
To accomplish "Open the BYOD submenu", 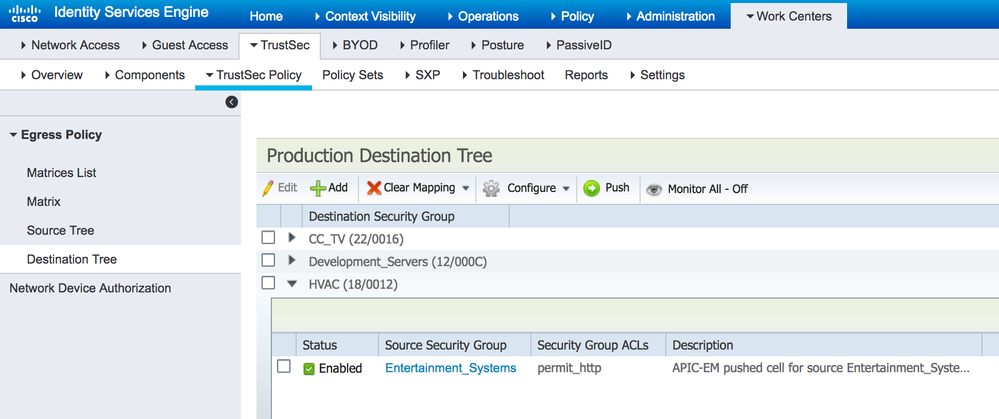I will click(x=354, y=45).
